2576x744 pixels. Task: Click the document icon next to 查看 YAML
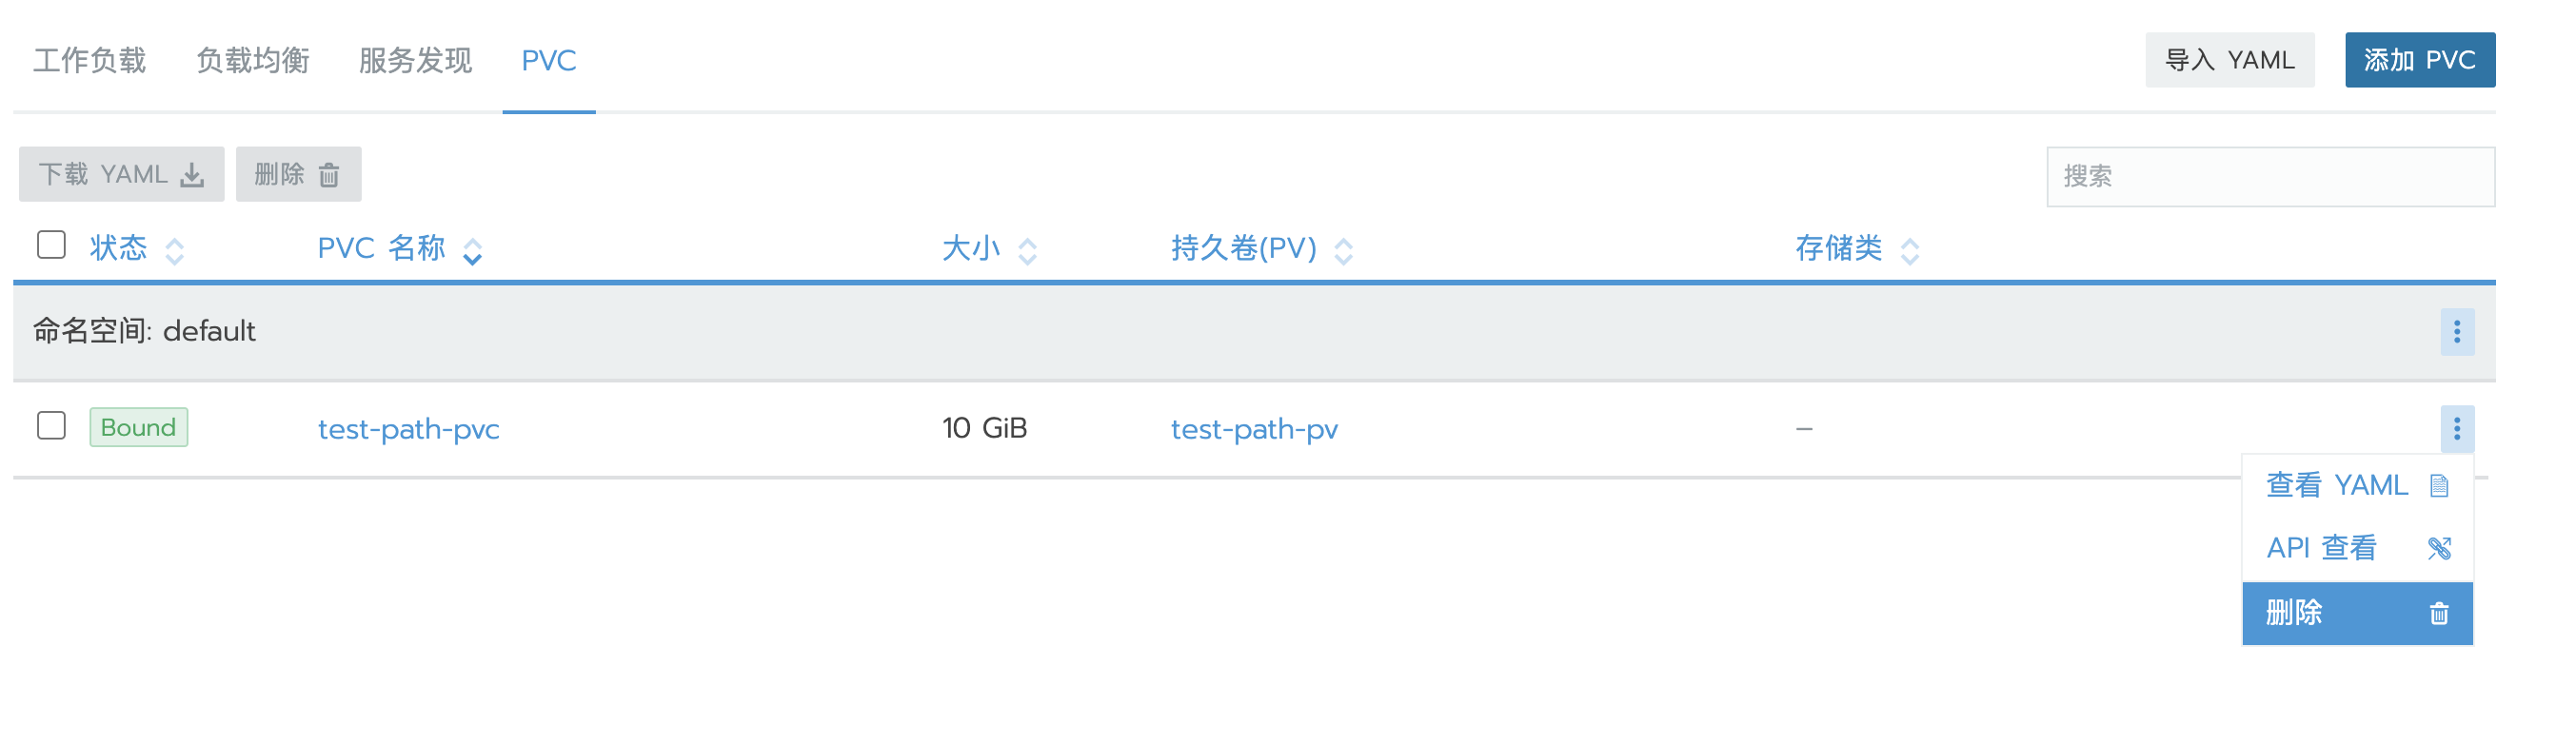(2438, 486)
